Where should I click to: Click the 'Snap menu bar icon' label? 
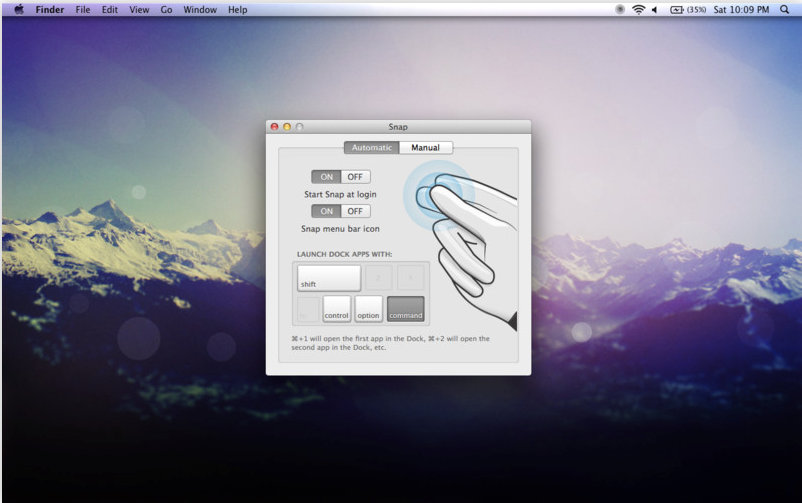point(340,229)
